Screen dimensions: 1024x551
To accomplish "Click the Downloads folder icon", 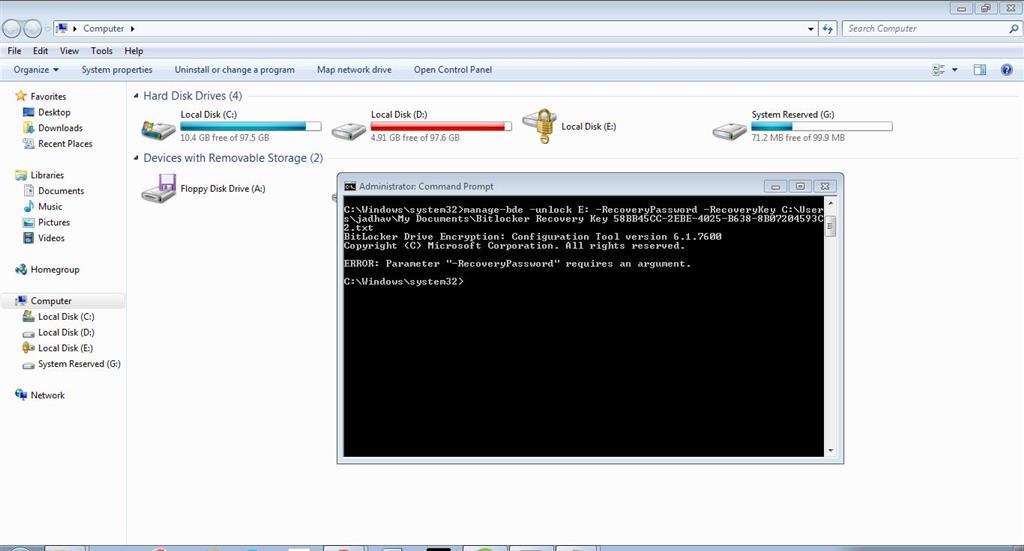I will [28, 128].
